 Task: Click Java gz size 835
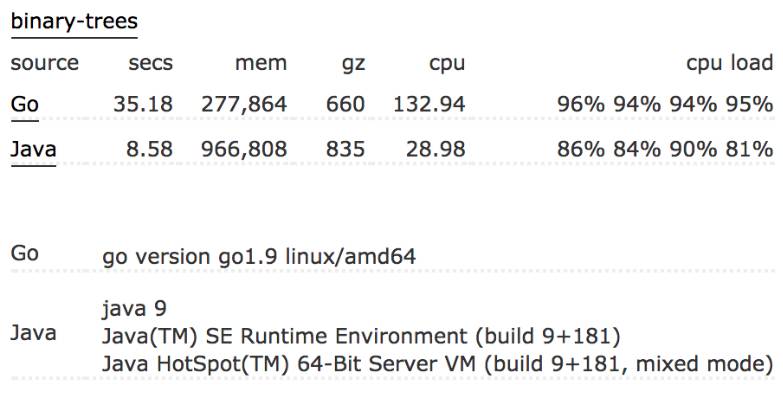click(346, 149)
